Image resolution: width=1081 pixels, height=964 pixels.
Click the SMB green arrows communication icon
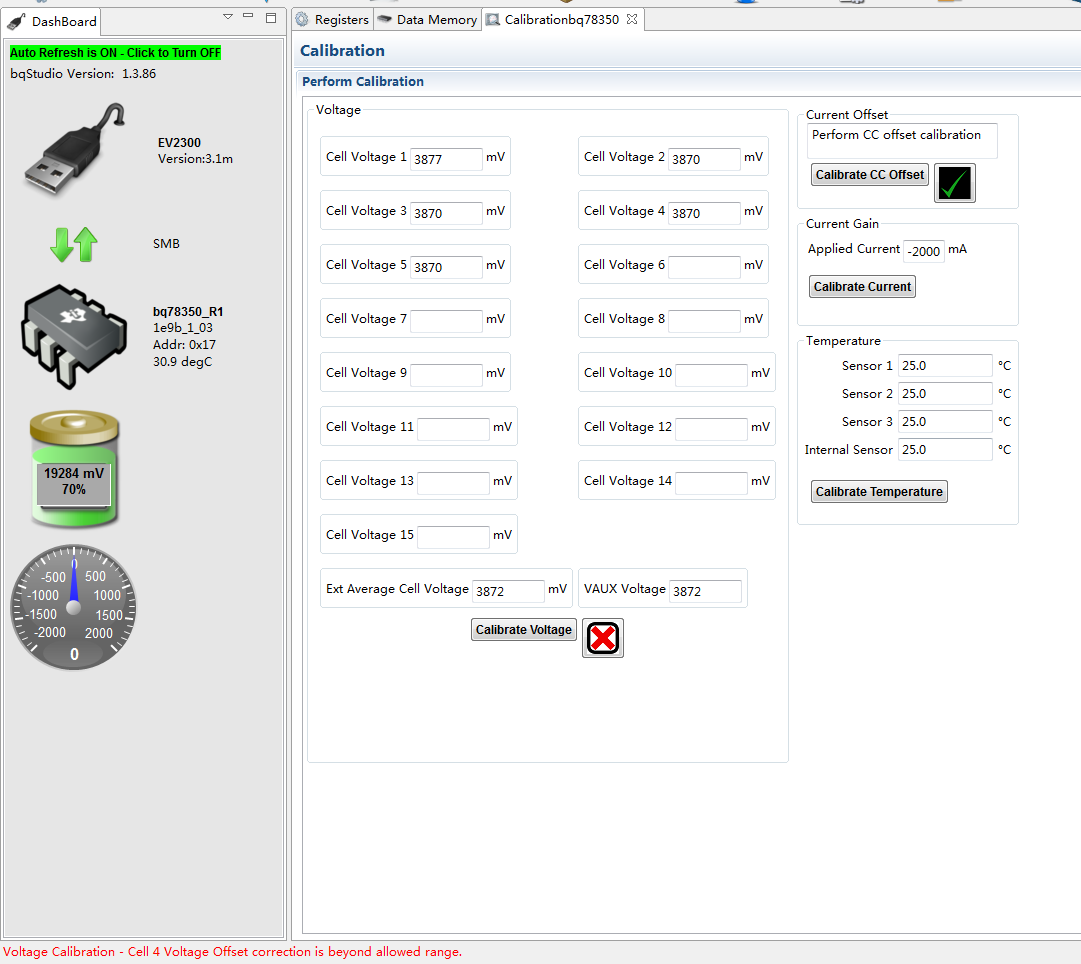74,244
